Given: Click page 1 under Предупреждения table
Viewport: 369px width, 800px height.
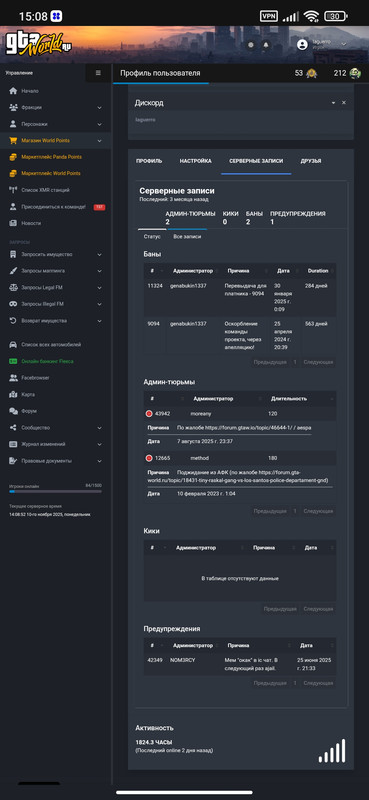Looking at the screenshot, I should [294, 683].
